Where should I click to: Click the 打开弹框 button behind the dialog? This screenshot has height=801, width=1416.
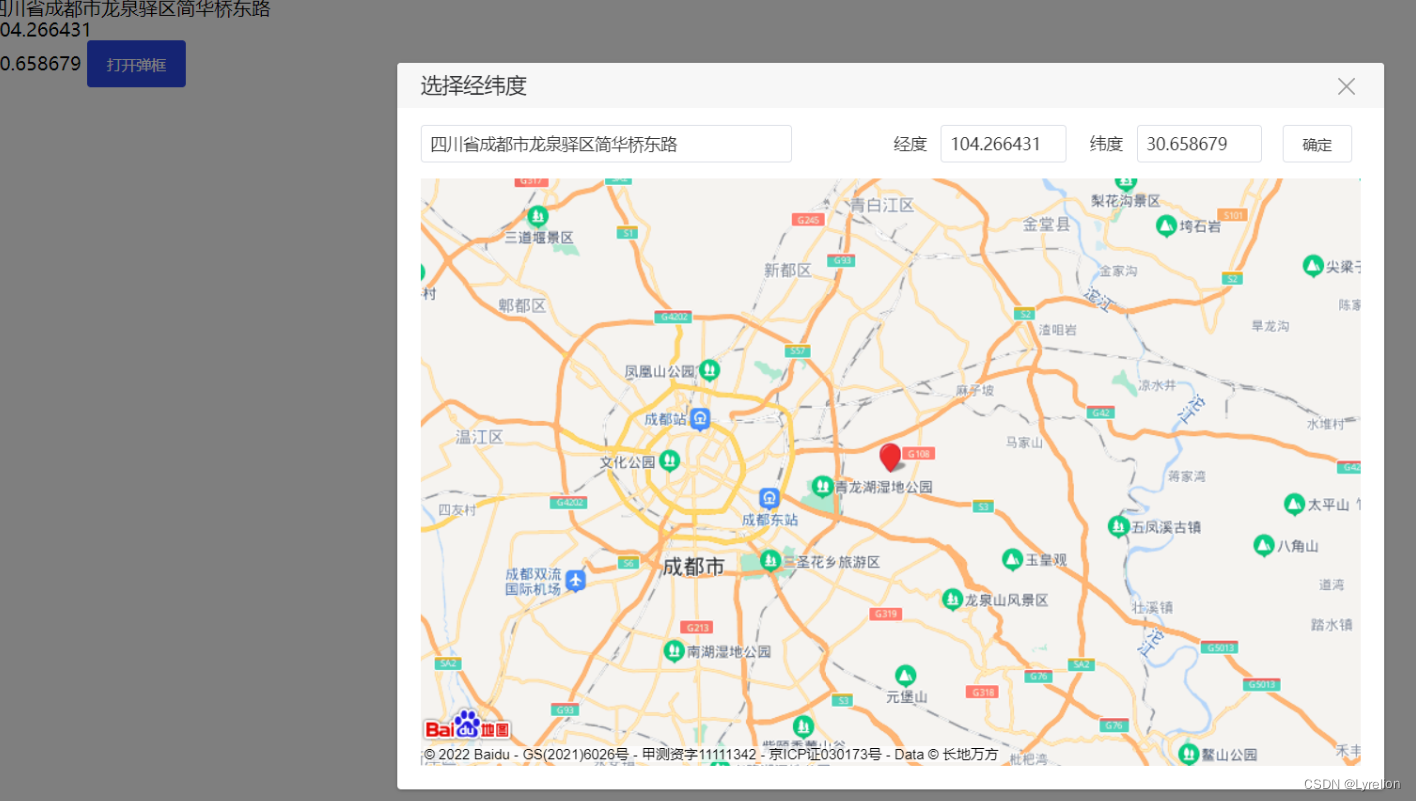pyautogui.click(x=136, y=64)
